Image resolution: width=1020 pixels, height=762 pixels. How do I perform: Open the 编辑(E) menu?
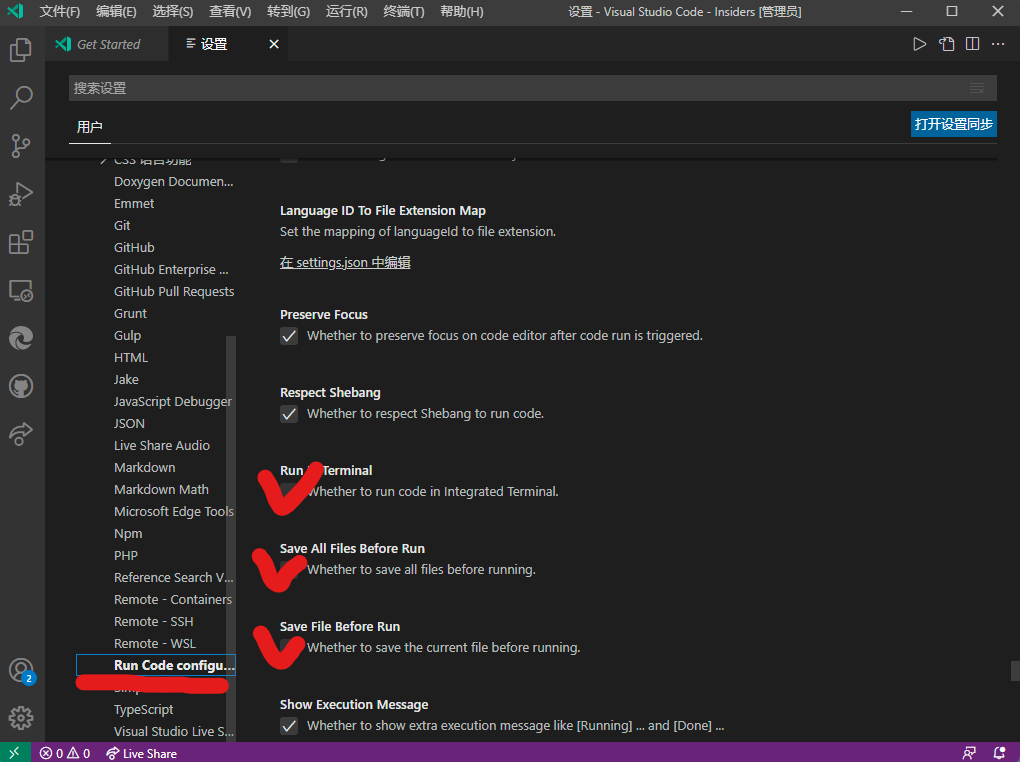116,12
